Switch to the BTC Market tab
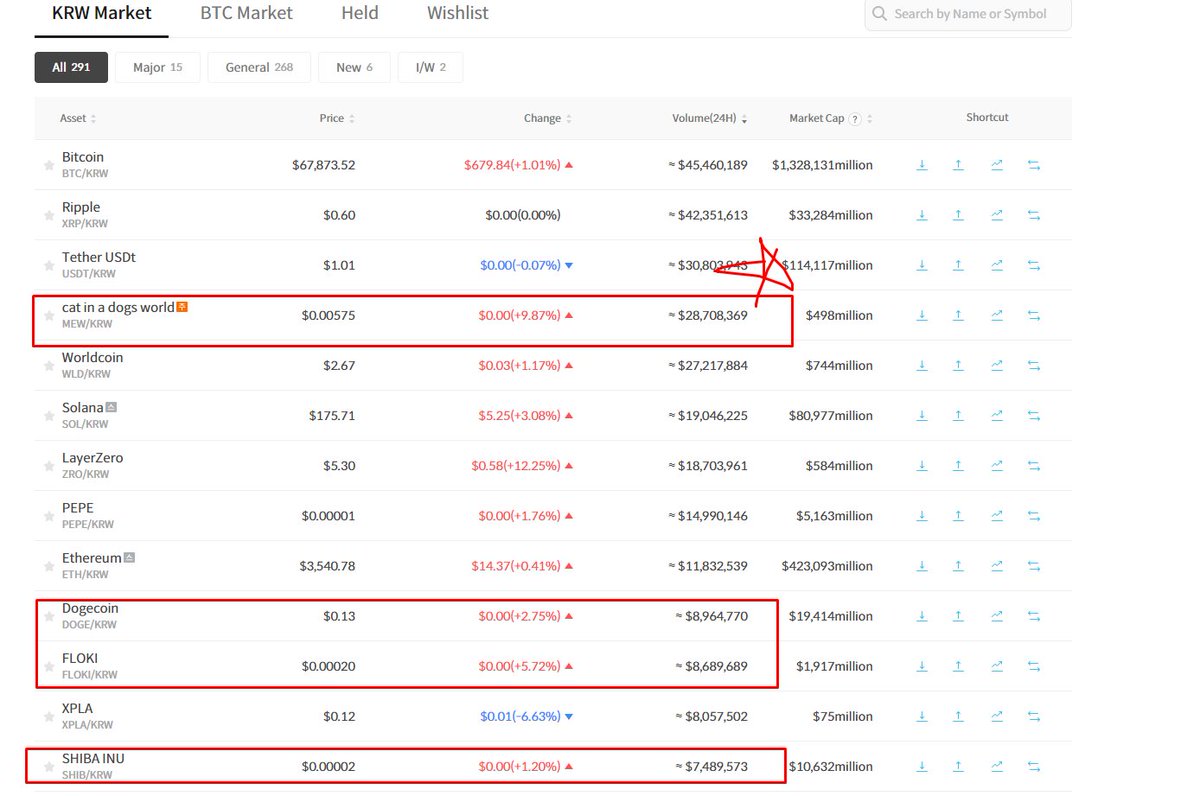The image size is (1200, 796). (x=246, y=13)
